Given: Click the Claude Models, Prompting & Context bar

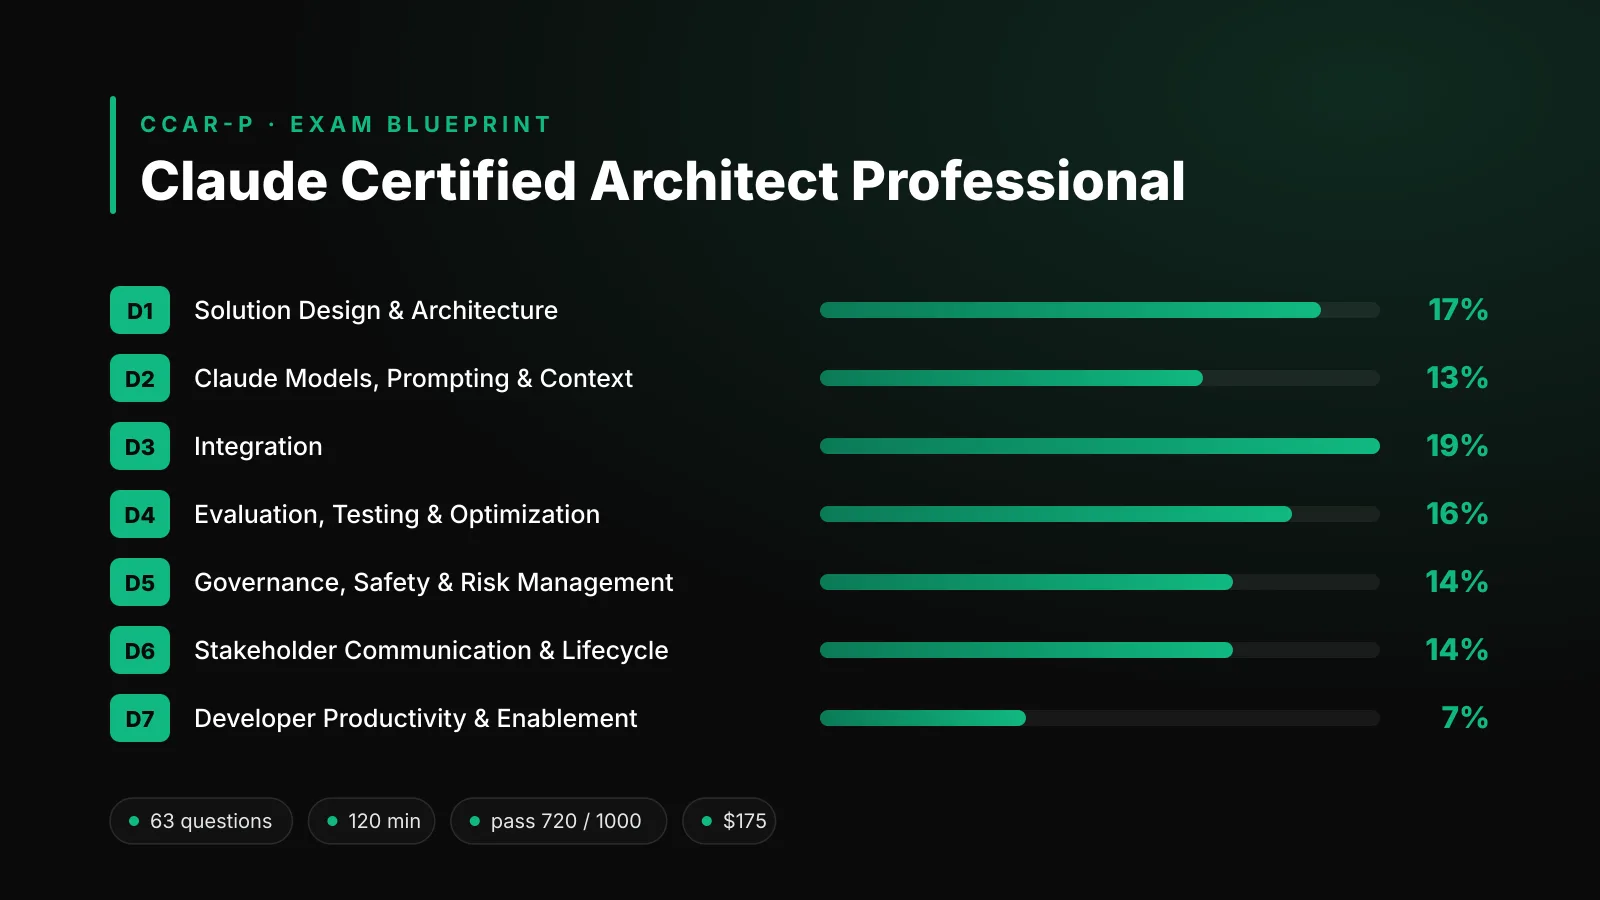Looking at the screenshot, I should pyautogui.click(x=1100, y=378).
